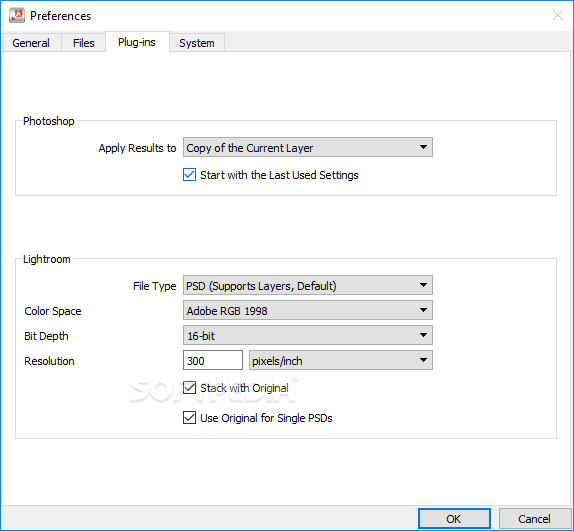Screen dimensions: 574x531
Task: Open the Apply Results to dropdown
Action: 308,147
